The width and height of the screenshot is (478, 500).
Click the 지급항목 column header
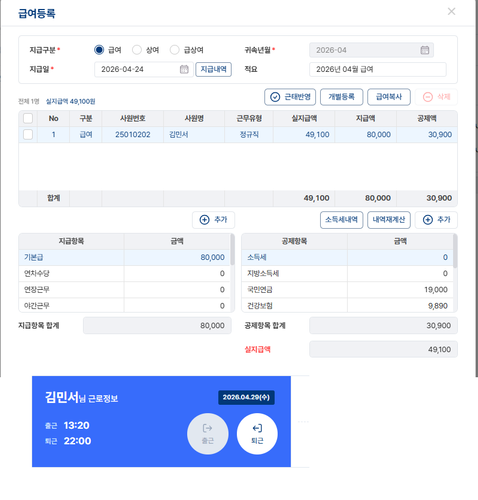[x=71, y=241]
